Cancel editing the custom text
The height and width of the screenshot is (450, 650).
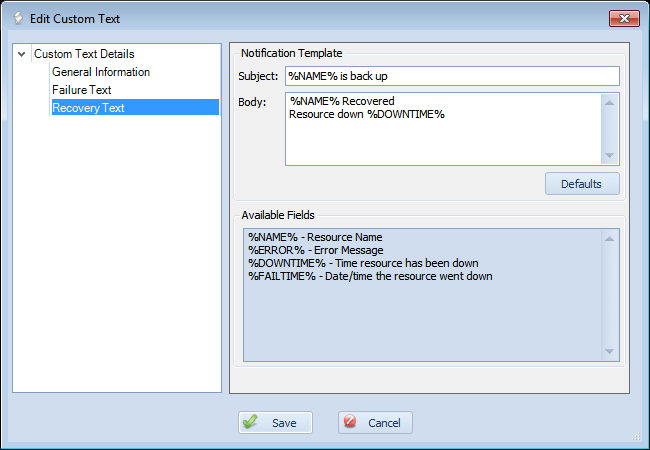tap(375, 422)
